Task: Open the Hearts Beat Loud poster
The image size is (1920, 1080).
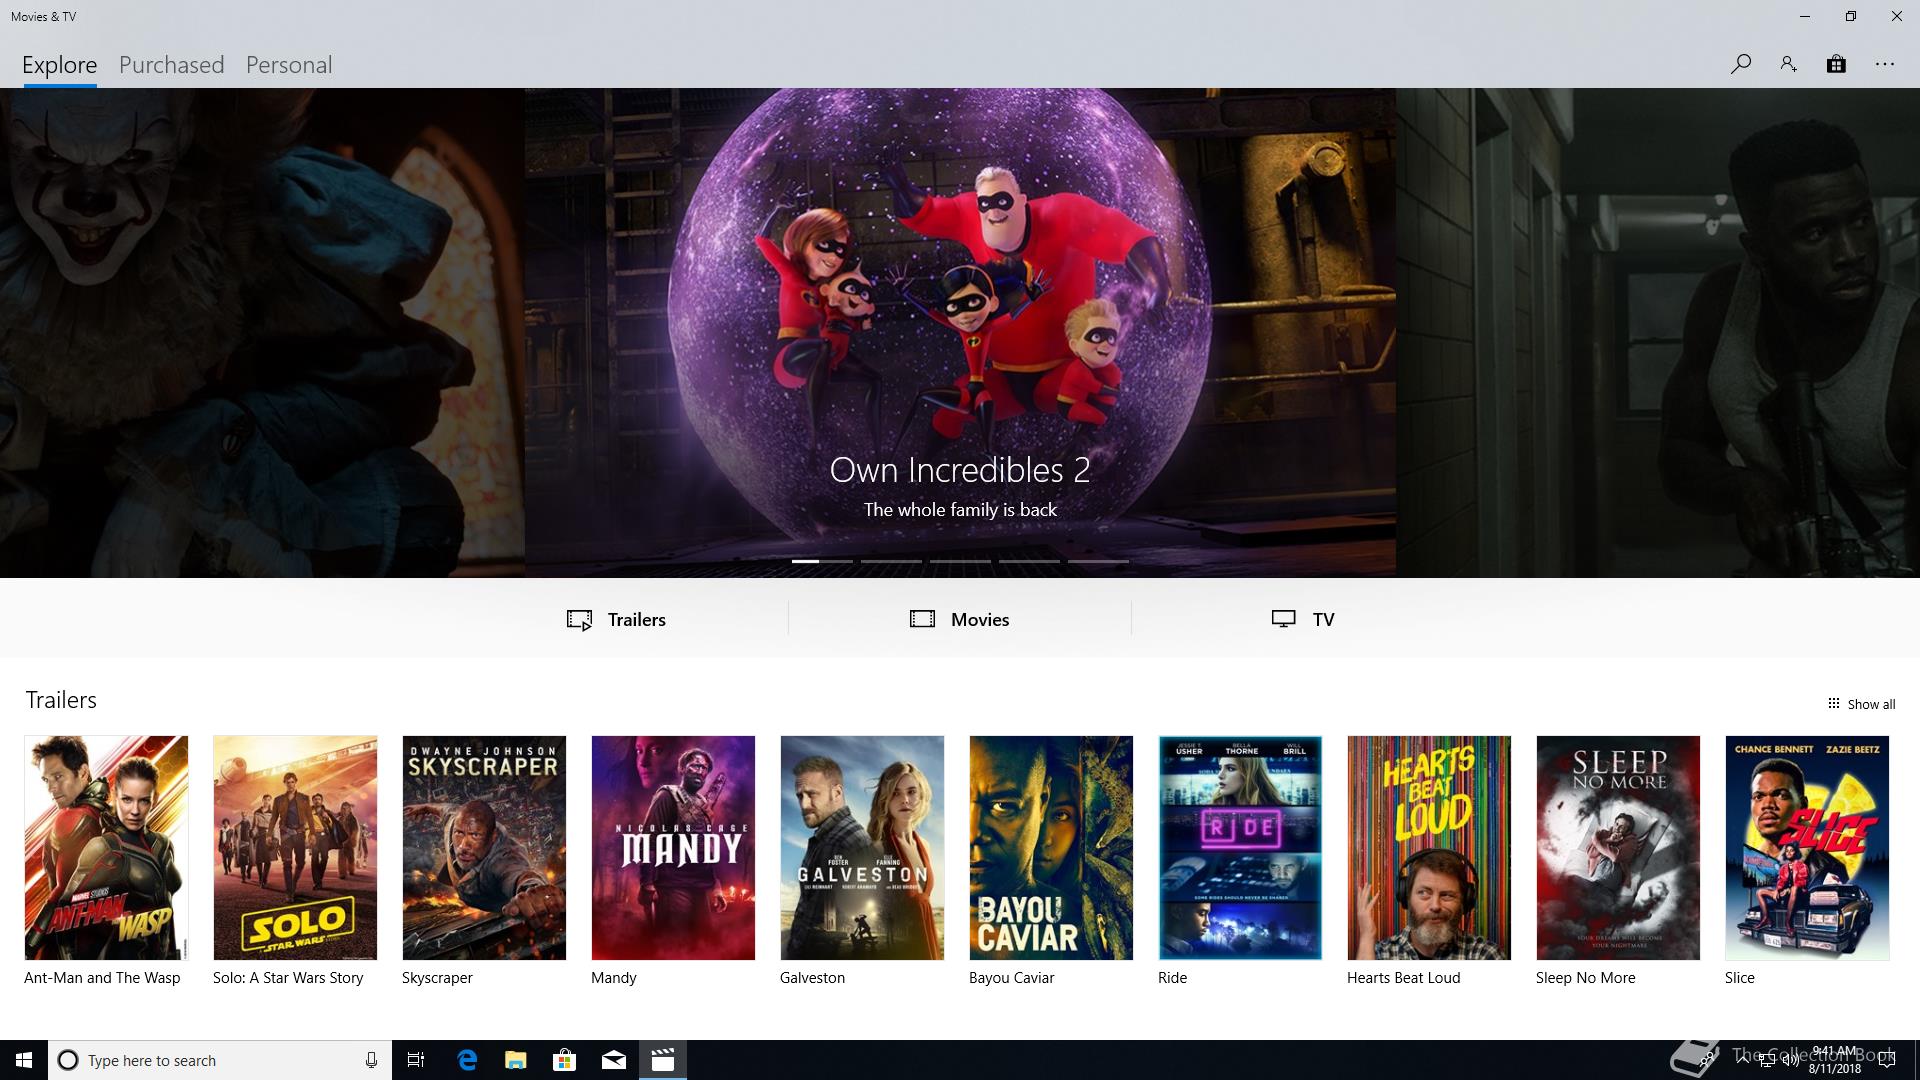Action: point(1429,848)
